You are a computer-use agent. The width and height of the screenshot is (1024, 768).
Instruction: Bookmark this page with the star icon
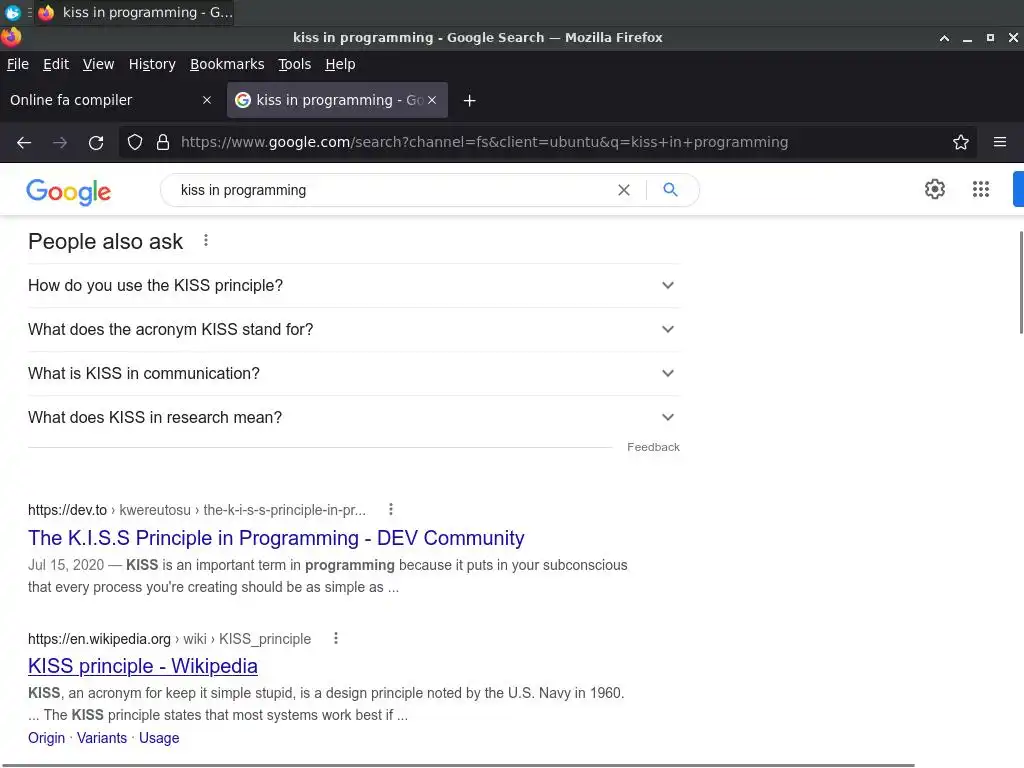pos(961,142)
